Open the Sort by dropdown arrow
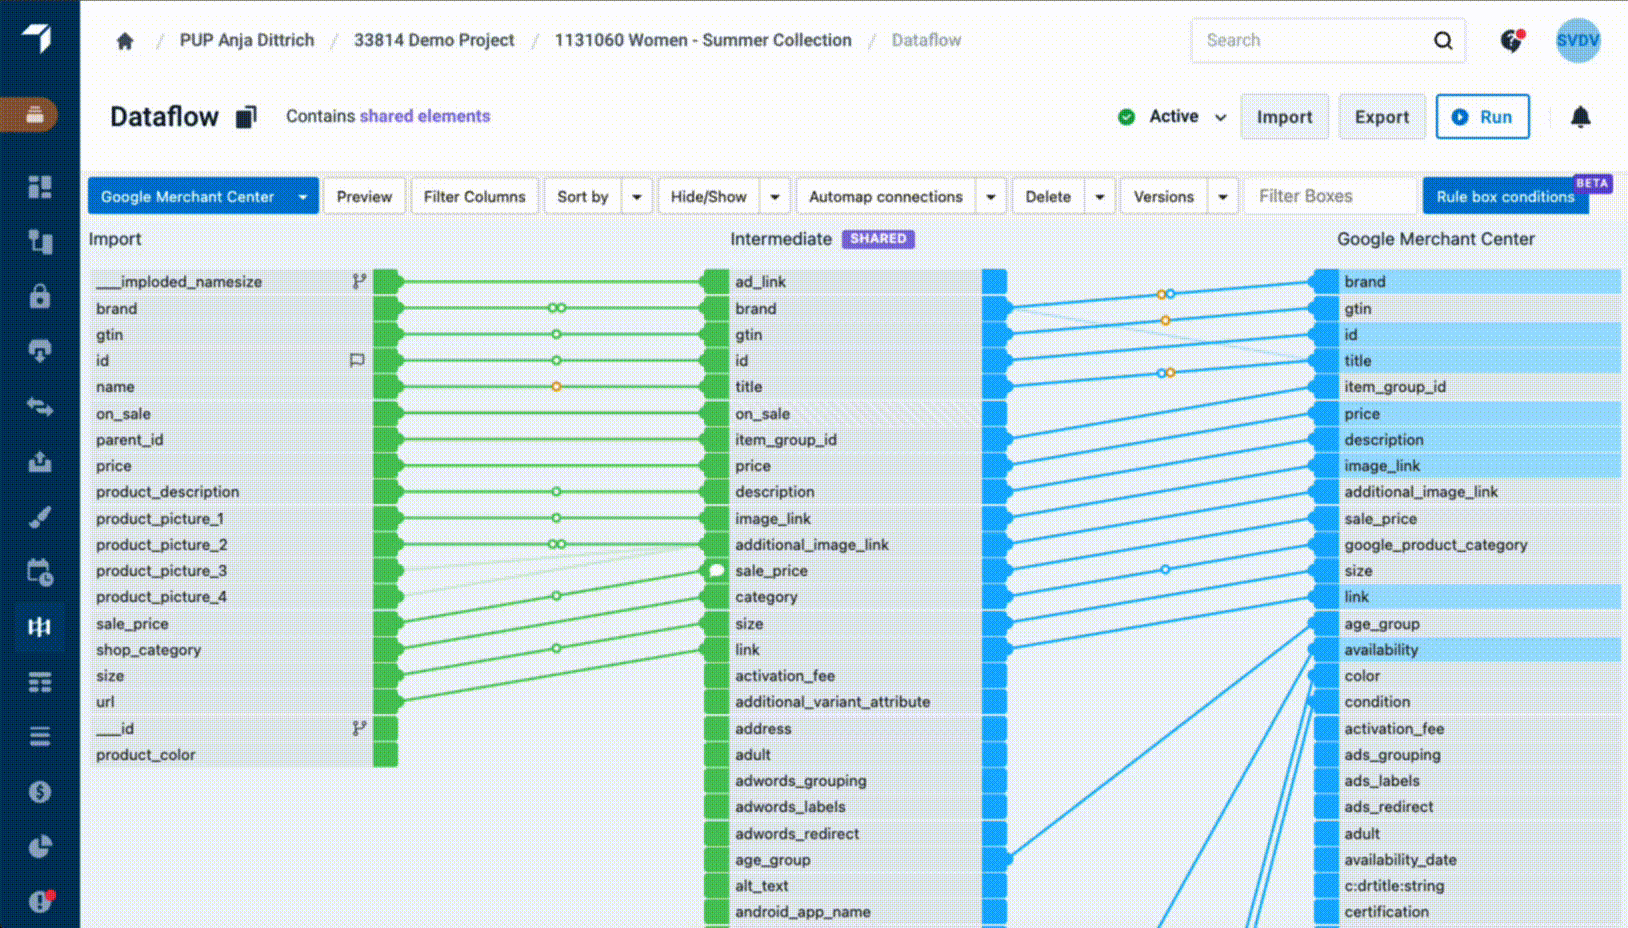Screen dimensions: 1628x928 [x=637, y=197]
